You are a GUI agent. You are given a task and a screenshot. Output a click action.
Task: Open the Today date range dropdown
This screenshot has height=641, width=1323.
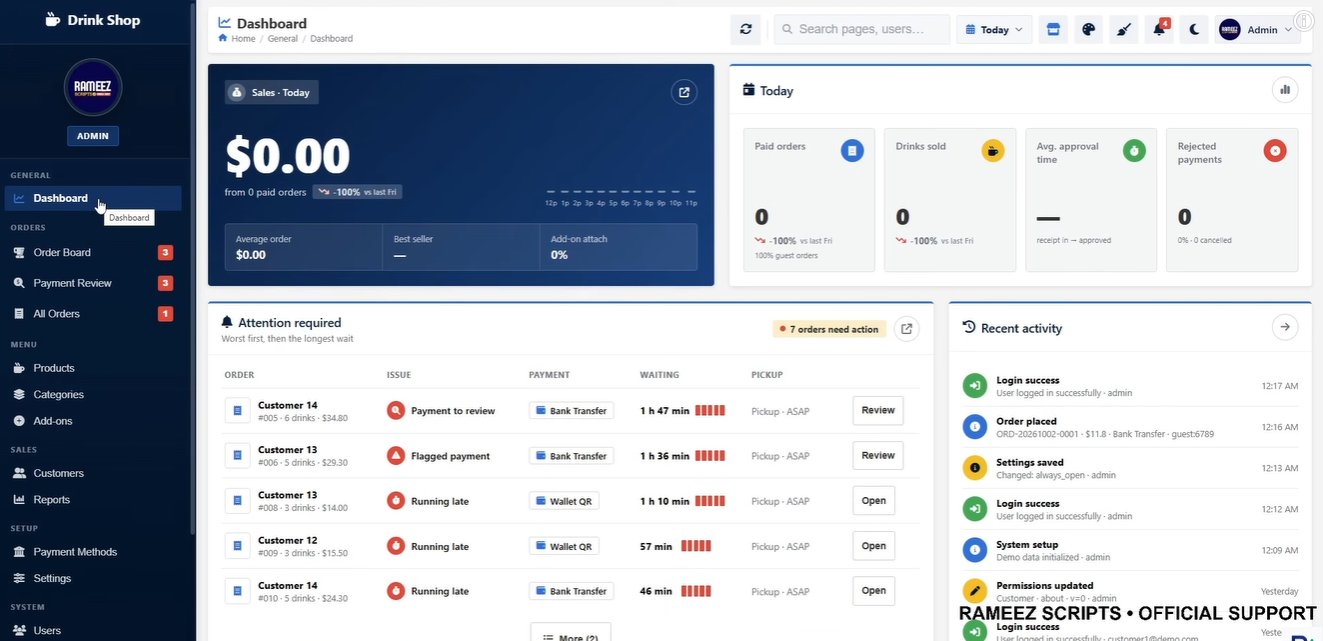[x=994, y=29]
